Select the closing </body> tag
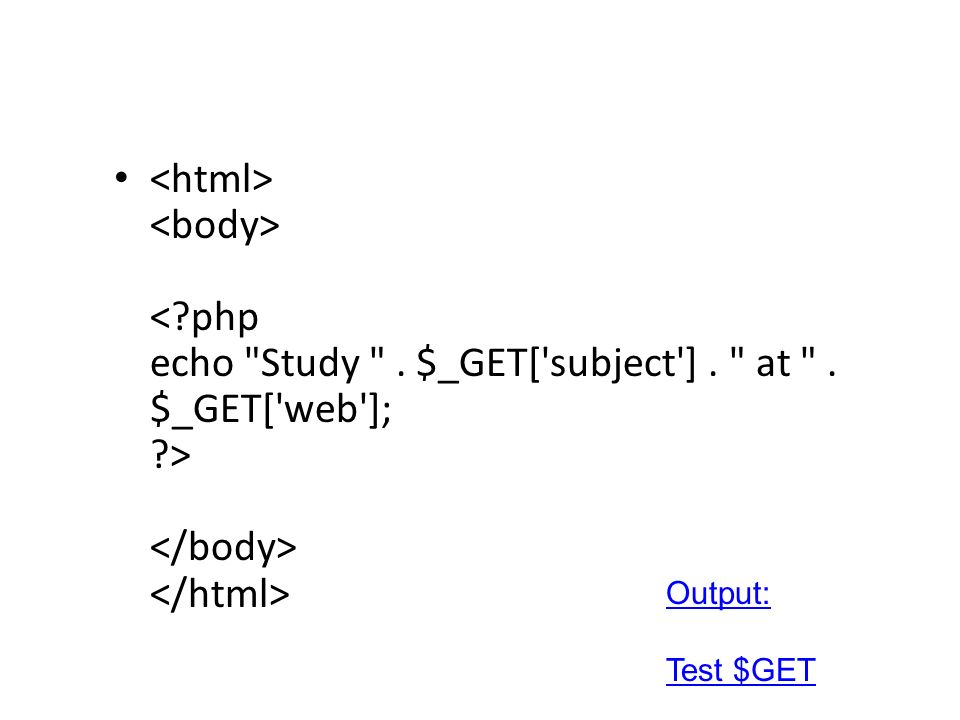Image resolution: width=960 pixels, height=720 pixels. 223,547
